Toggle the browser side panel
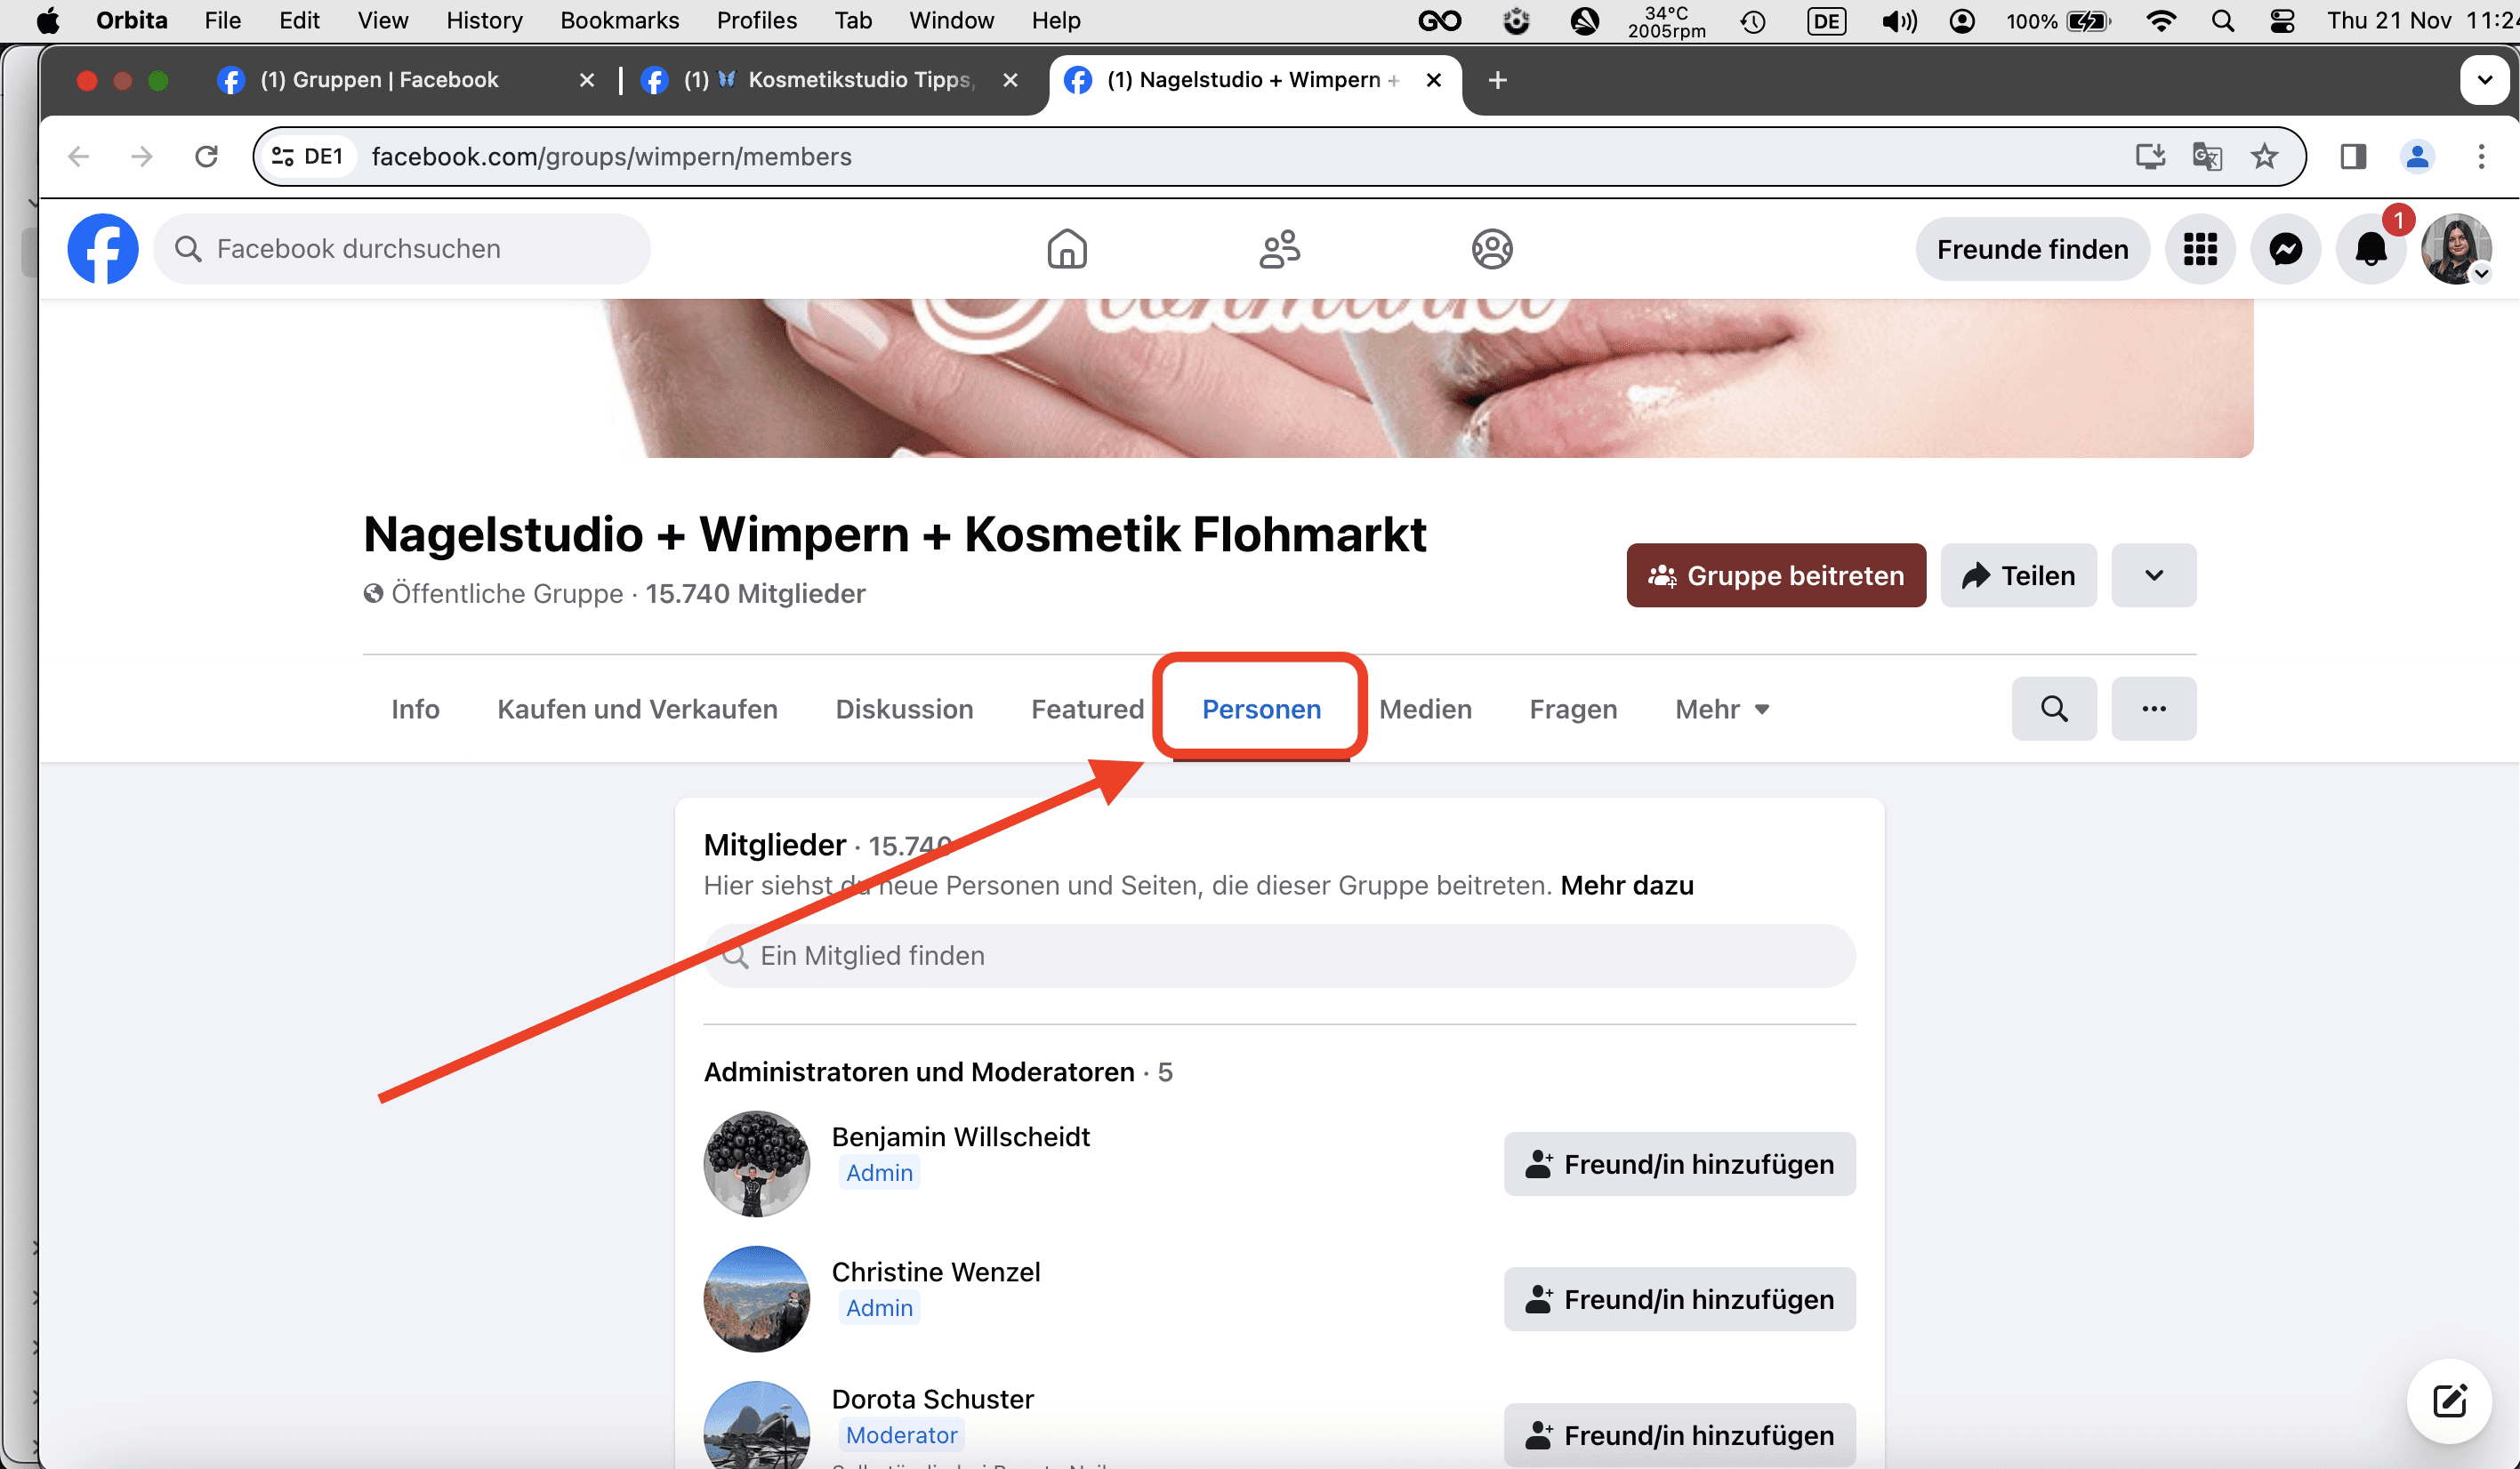 click(2353, 157)
